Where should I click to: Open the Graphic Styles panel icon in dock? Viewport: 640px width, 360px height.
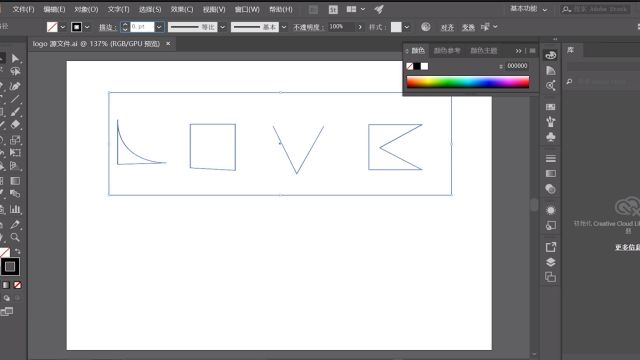tap(551, 225)
